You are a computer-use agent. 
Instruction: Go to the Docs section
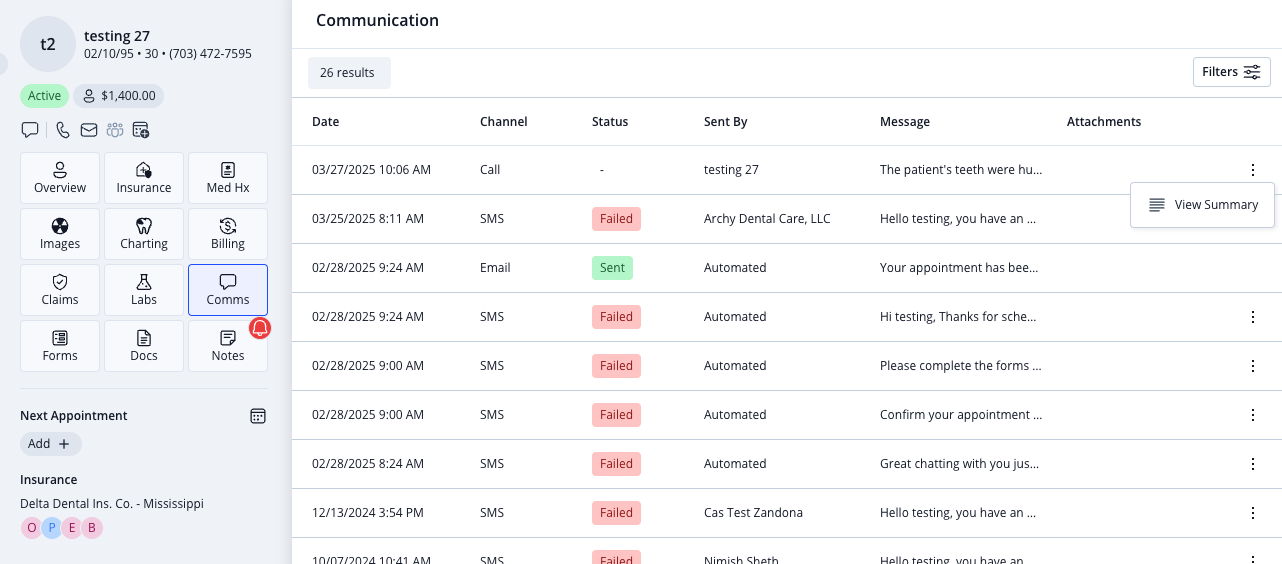144,346
